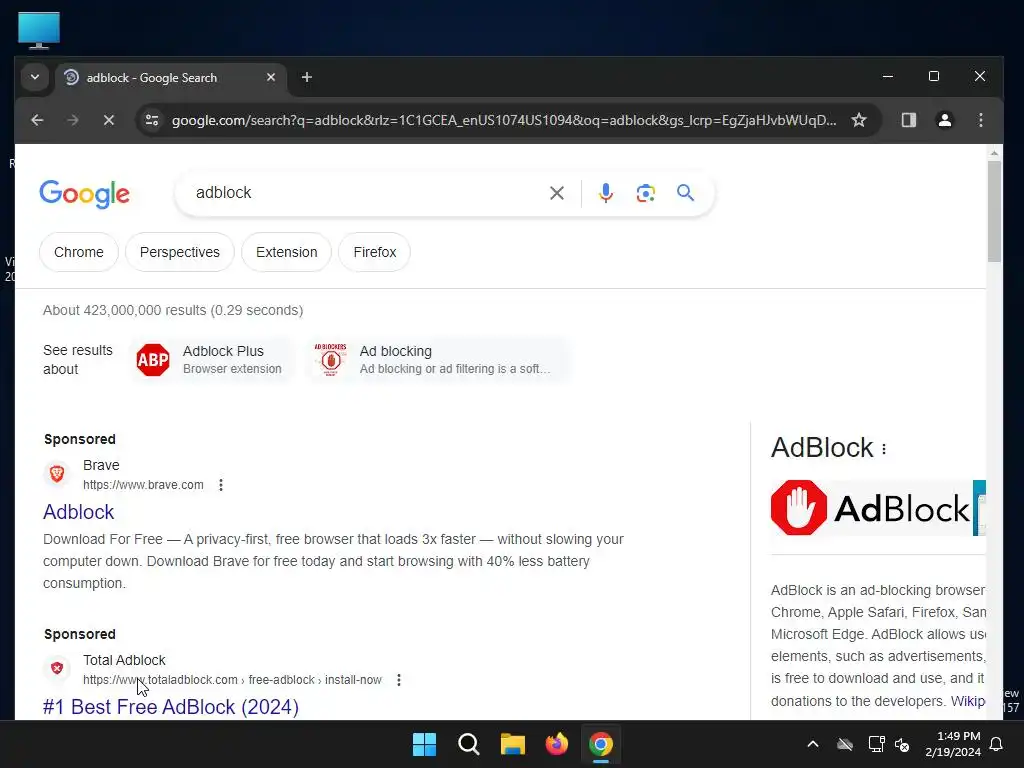Click the Ad blockers thumbnail image

click(x=330, y=360)
